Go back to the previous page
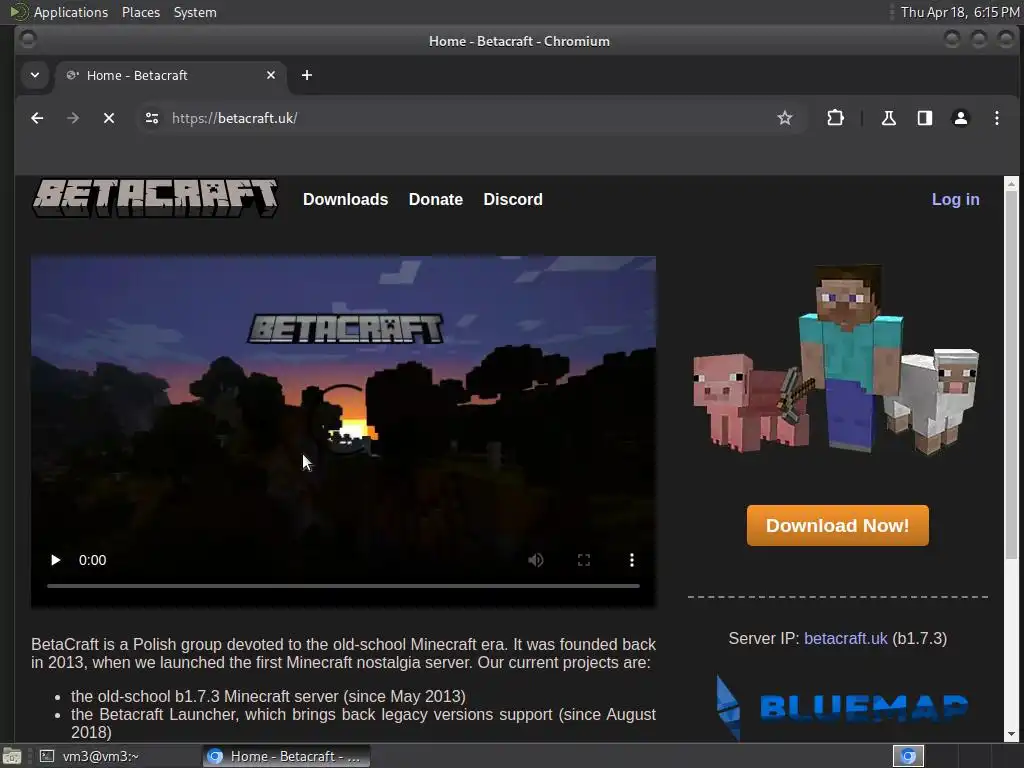Viewport: 1024px width, 768px height. click(37, 118)
